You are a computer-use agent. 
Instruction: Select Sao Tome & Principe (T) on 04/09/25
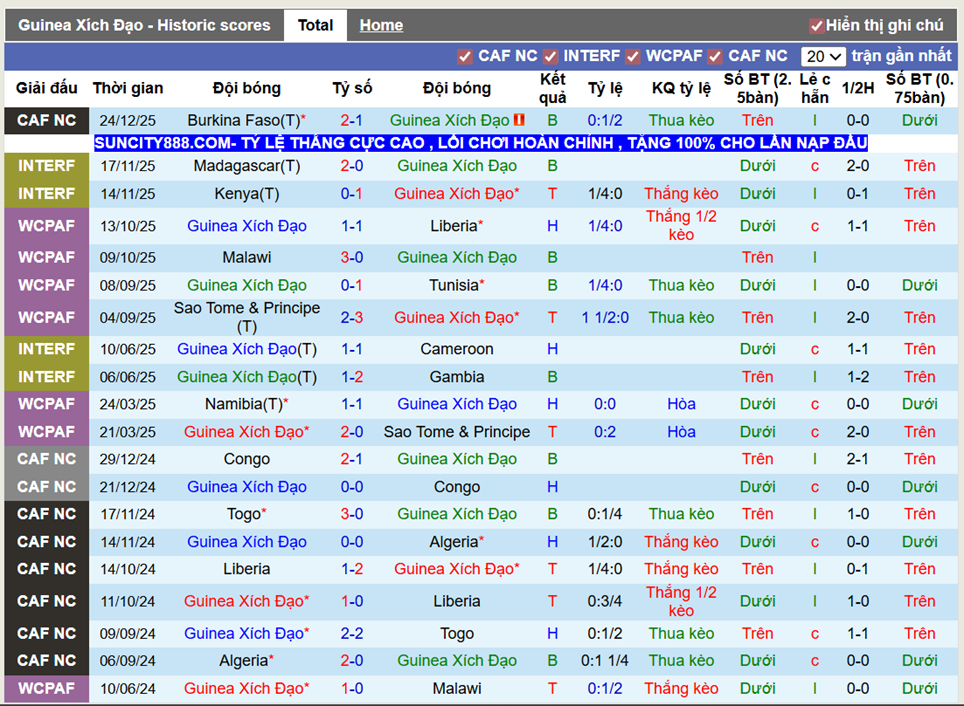tap(247, 317)
